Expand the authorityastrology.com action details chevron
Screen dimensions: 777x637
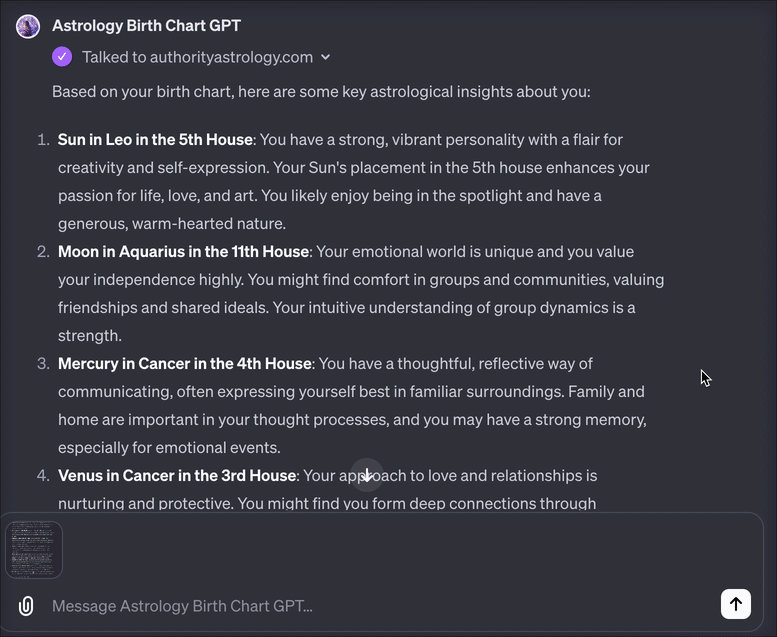pos(326,57)
